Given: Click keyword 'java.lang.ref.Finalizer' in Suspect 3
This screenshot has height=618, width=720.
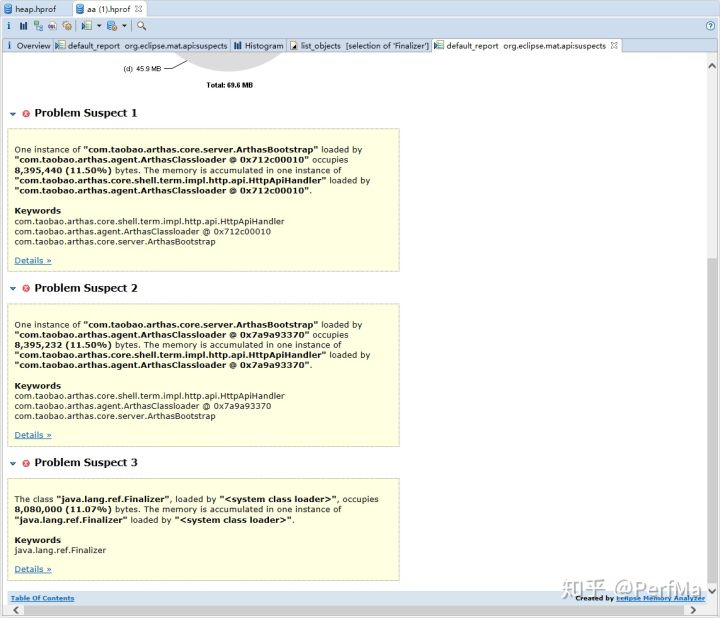Looking at the screenshot, I should [x=60, y=550].
